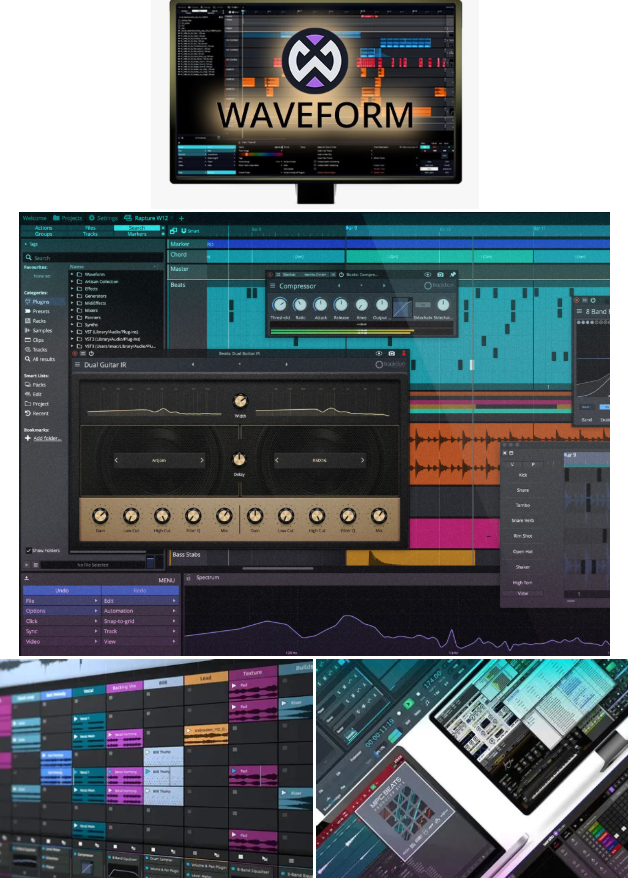This screenshot has width=628, height=878.
Task: Select the Racks category
Action: [35, 321]
